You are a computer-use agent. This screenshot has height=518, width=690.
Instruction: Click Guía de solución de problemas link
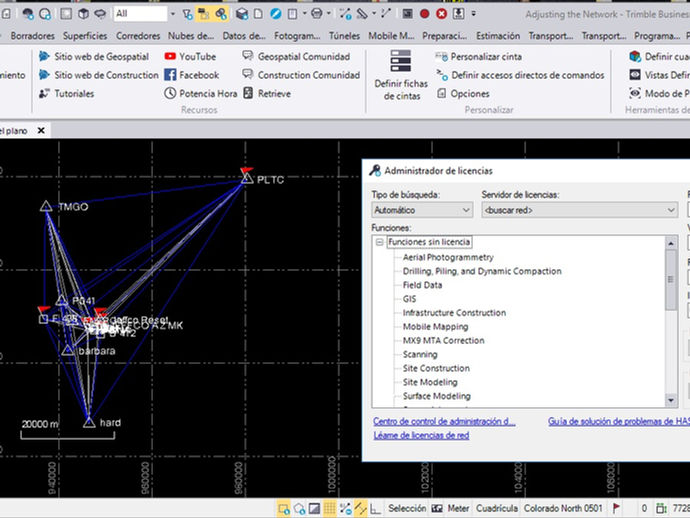click(619, 421)
